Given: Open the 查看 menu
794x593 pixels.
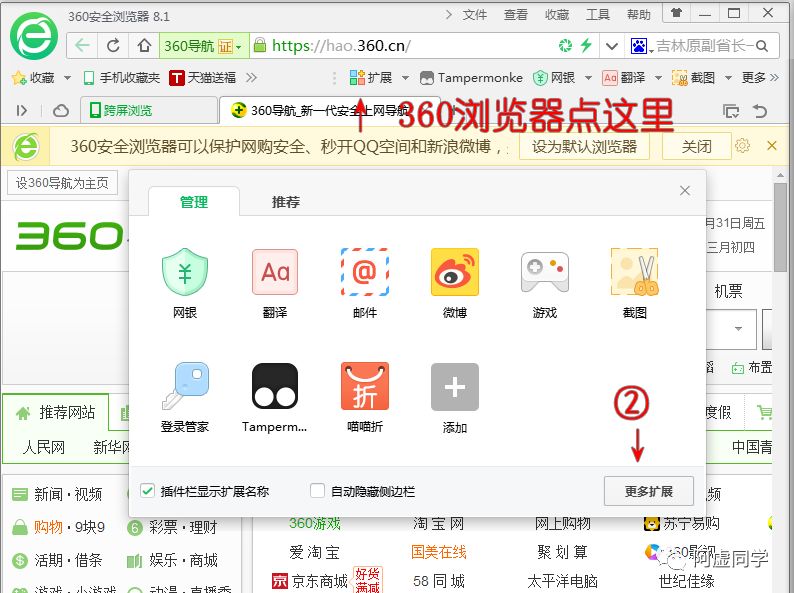Looking at the screenshot, I should pyautogui.click(x=515, y=15).
